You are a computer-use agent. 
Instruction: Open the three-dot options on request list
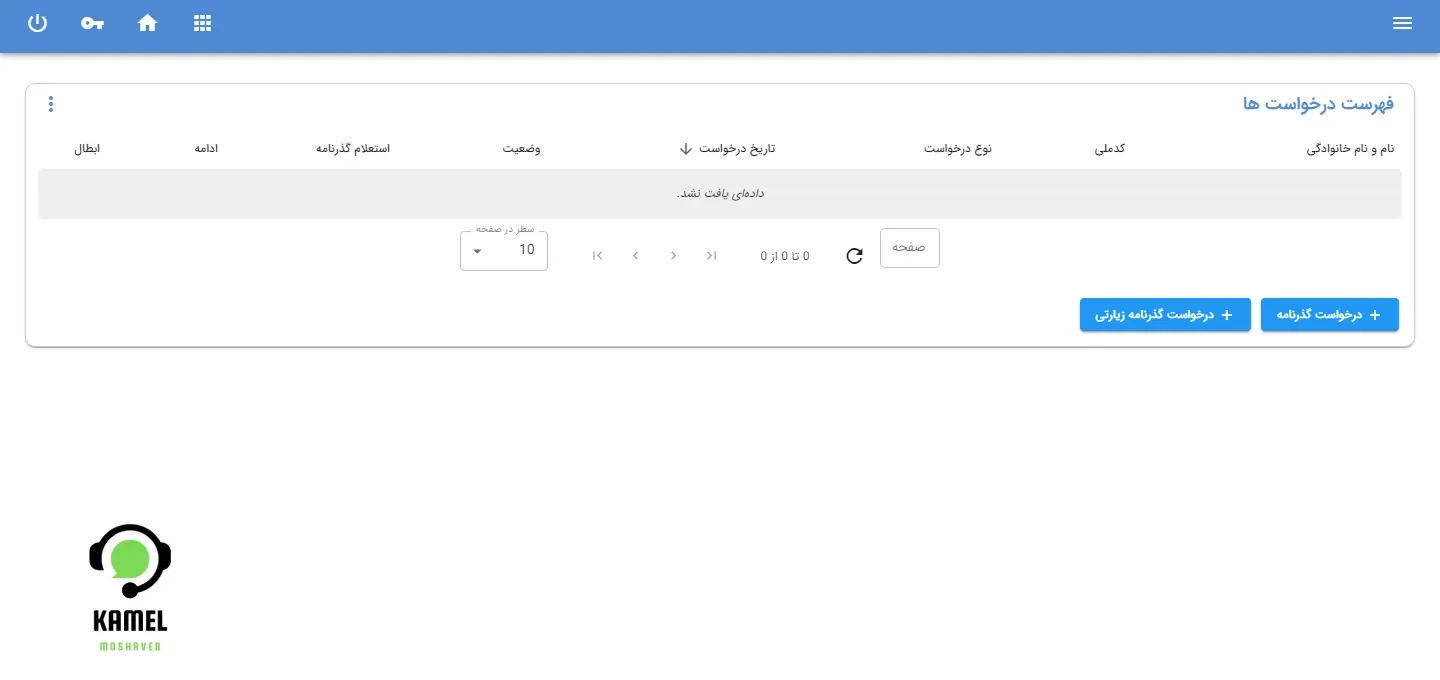tap(51, 103)
